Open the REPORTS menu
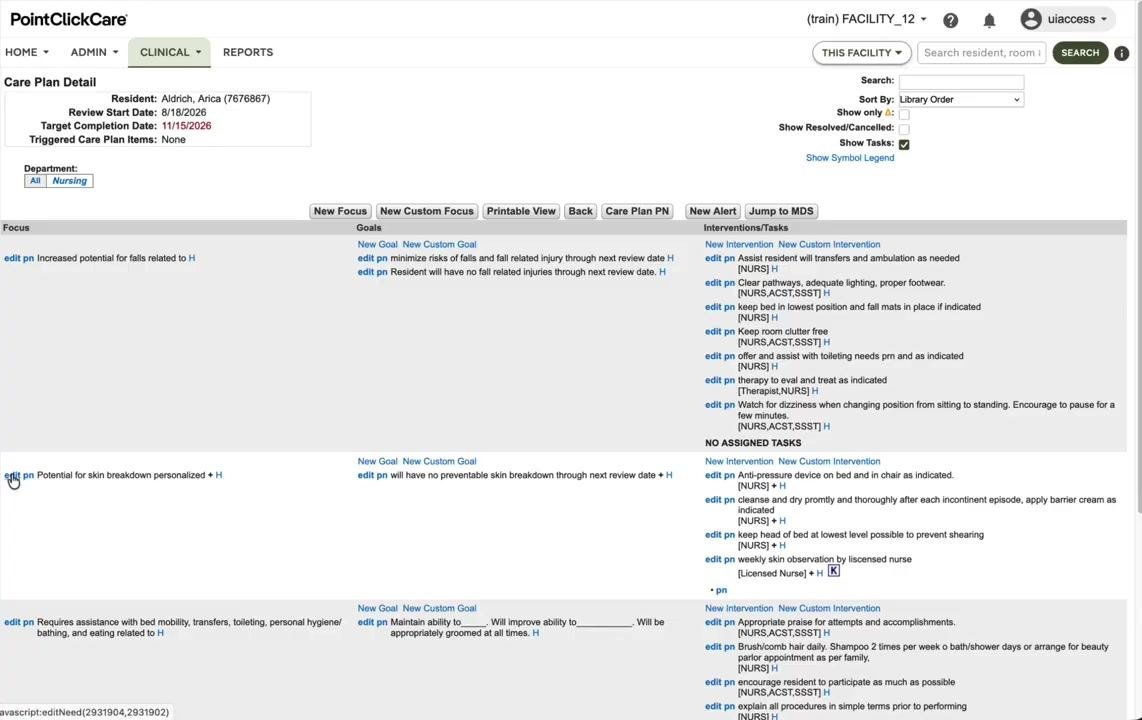Screen dimensions: 1142x720 (248, 52)
